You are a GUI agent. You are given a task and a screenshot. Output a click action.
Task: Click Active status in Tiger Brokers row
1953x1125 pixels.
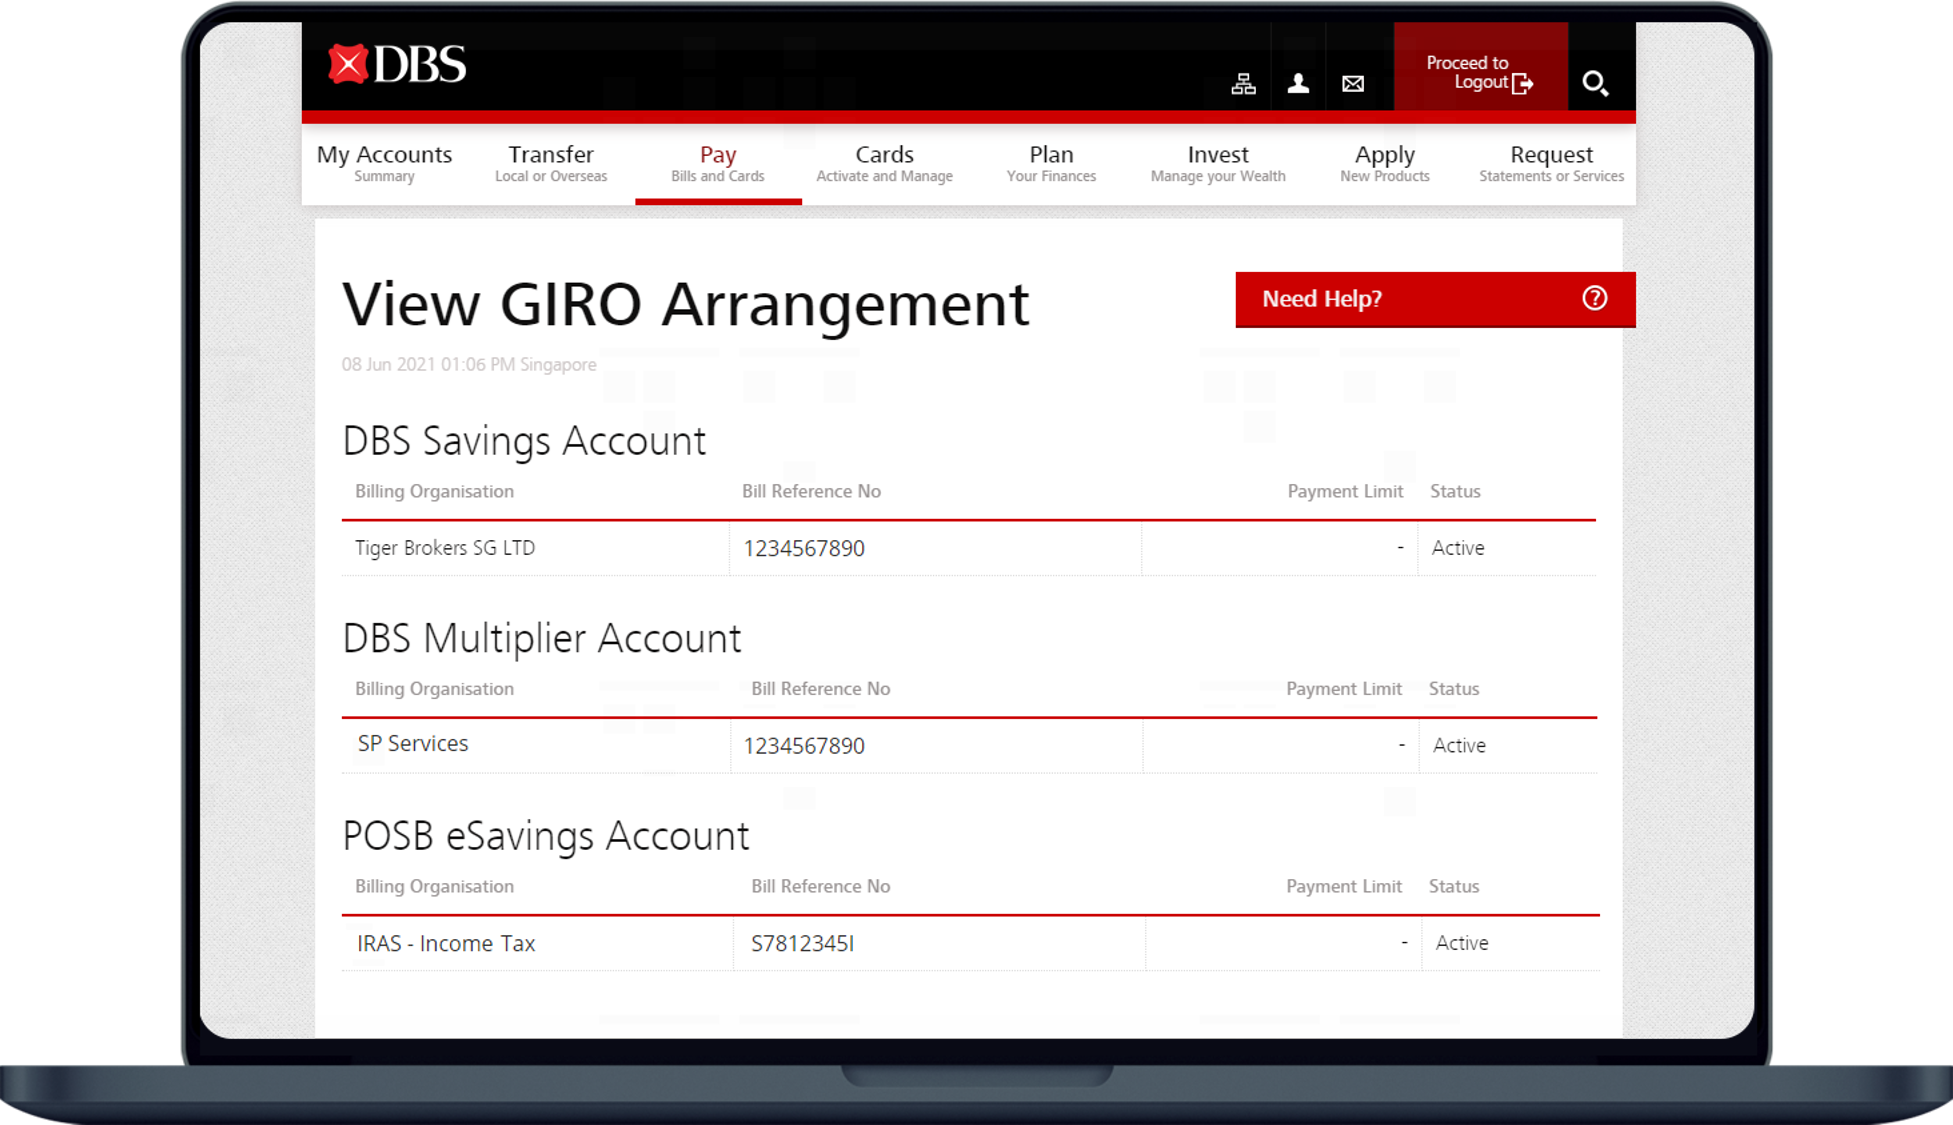[1458, 548]
